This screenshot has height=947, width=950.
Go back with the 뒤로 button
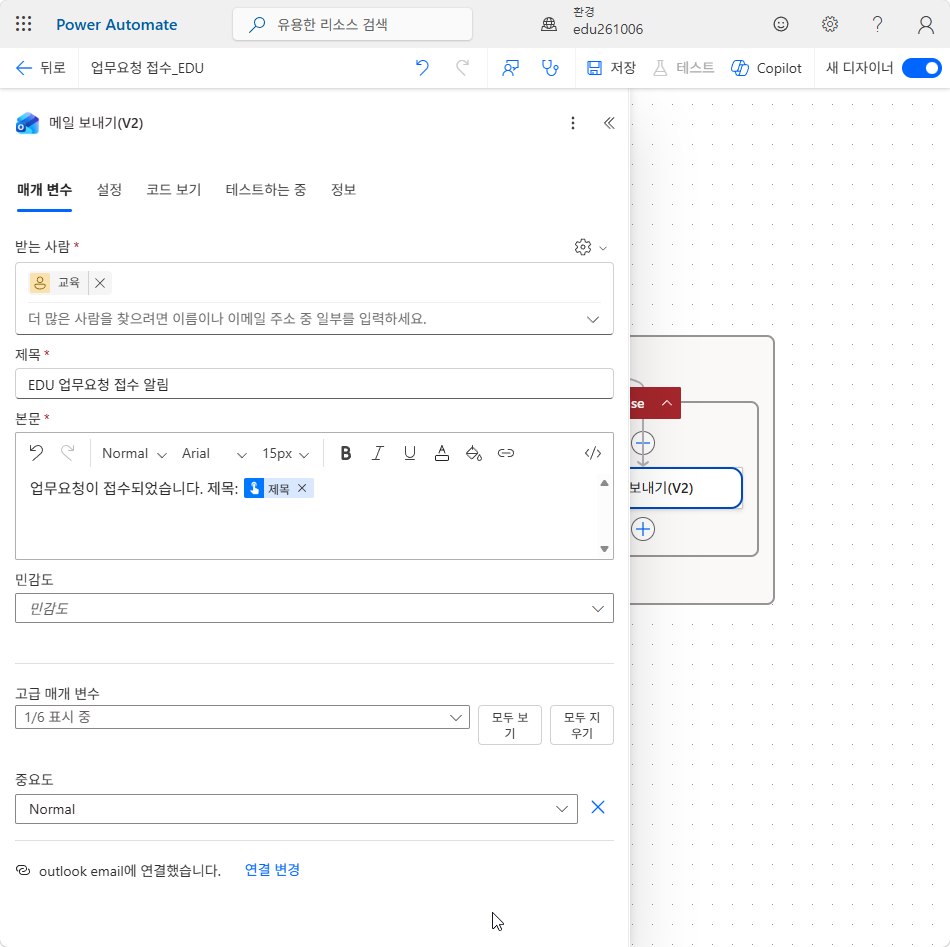point(41,68)
